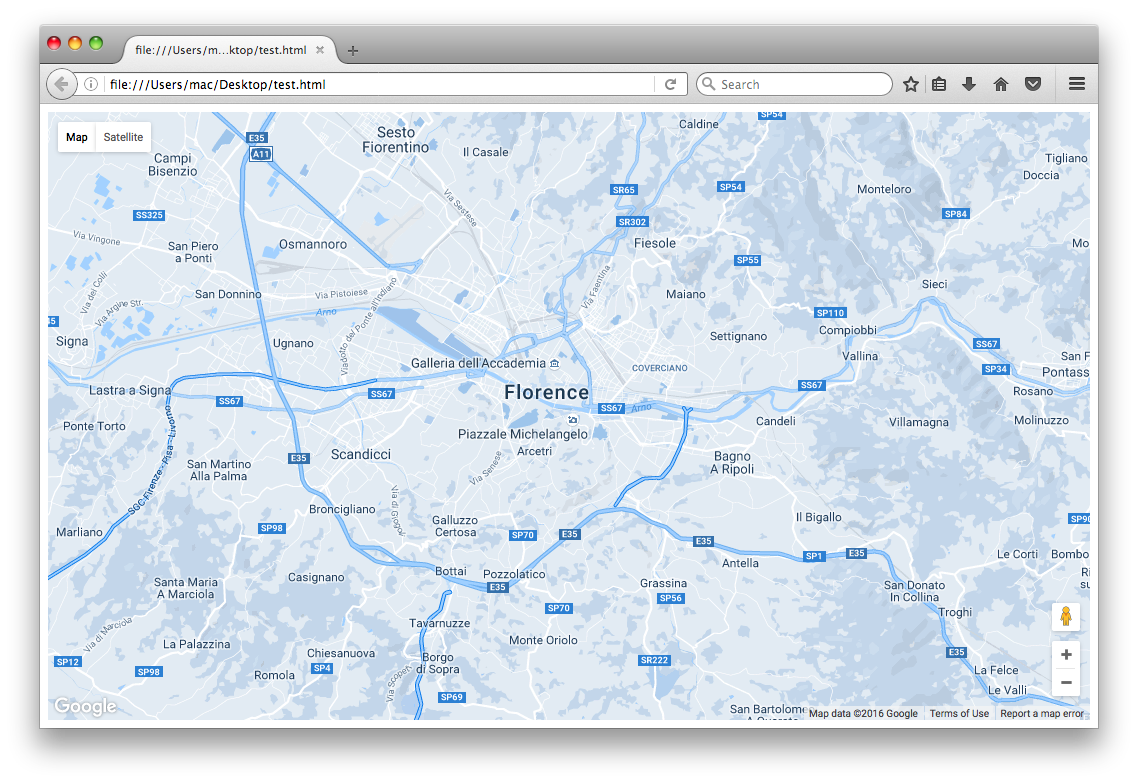
Task: Click the Compiobbi label
Action: click(x=848, y=330)
